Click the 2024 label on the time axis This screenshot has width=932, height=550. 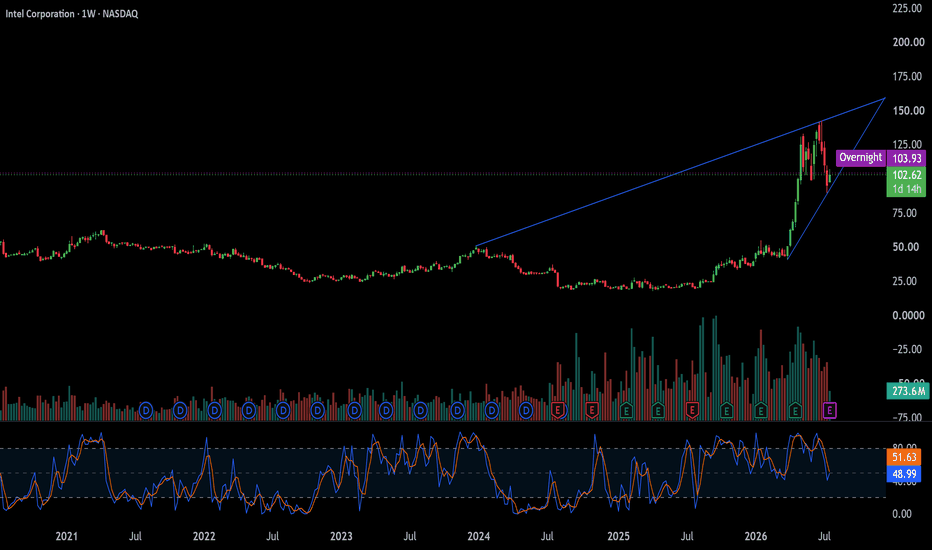(478, 536)
